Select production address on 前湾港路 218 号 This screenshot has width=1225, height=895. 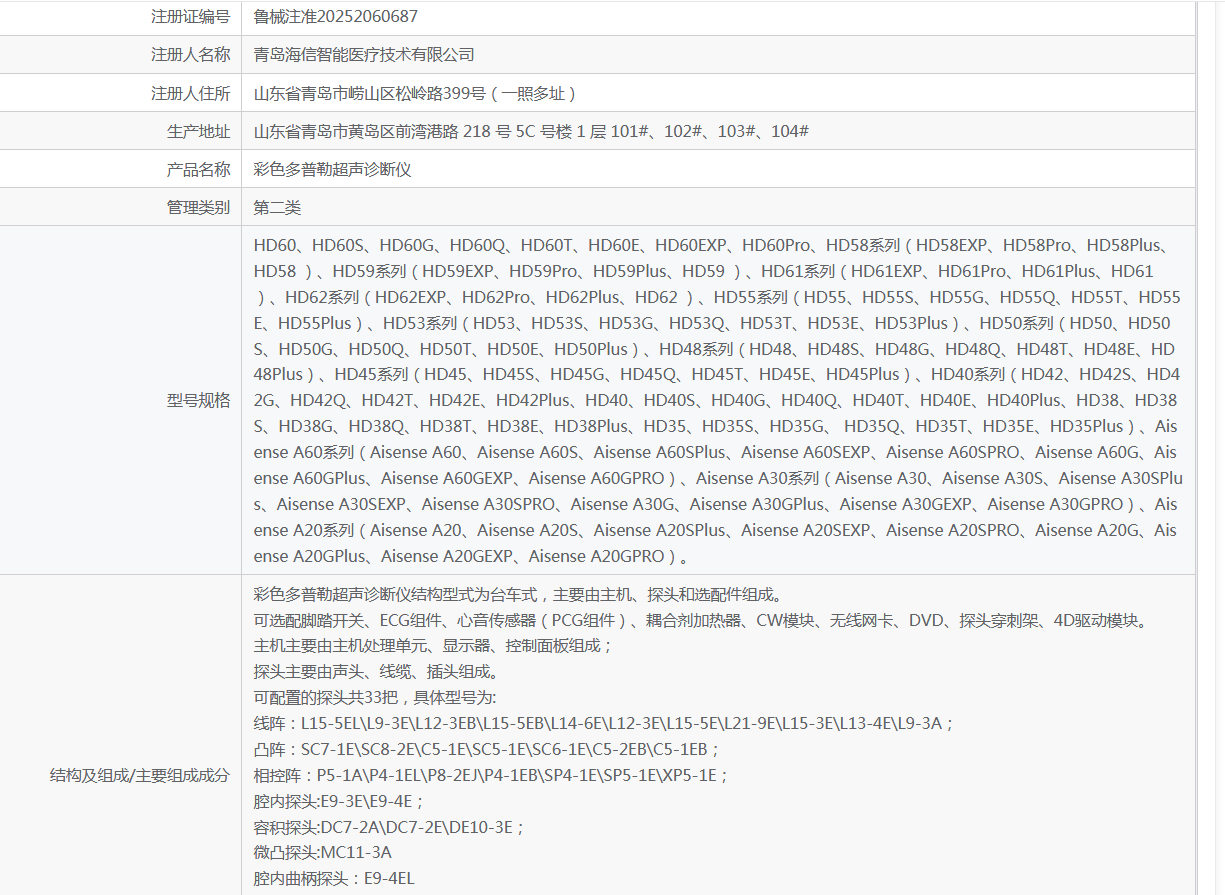pos(531,131)
